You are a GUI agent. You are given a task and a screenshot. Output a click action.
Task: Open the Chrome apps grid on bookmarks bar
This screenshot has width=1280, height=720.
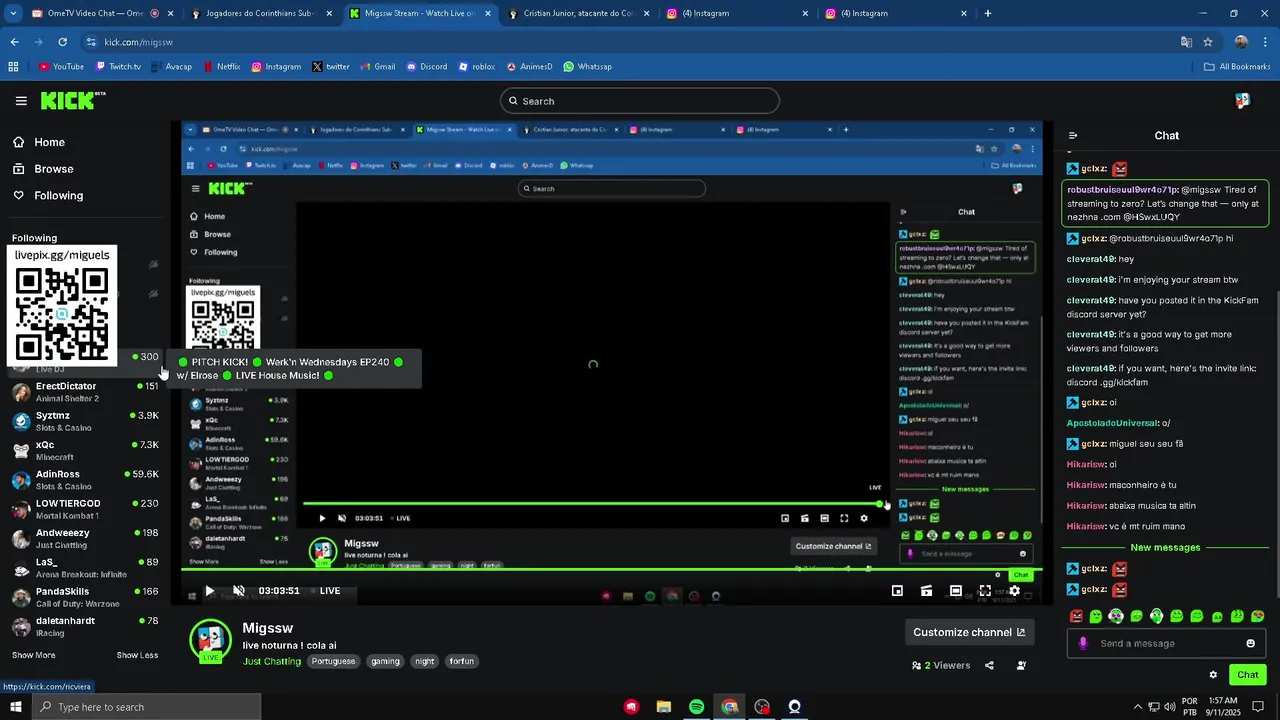(x=13, y=67)
